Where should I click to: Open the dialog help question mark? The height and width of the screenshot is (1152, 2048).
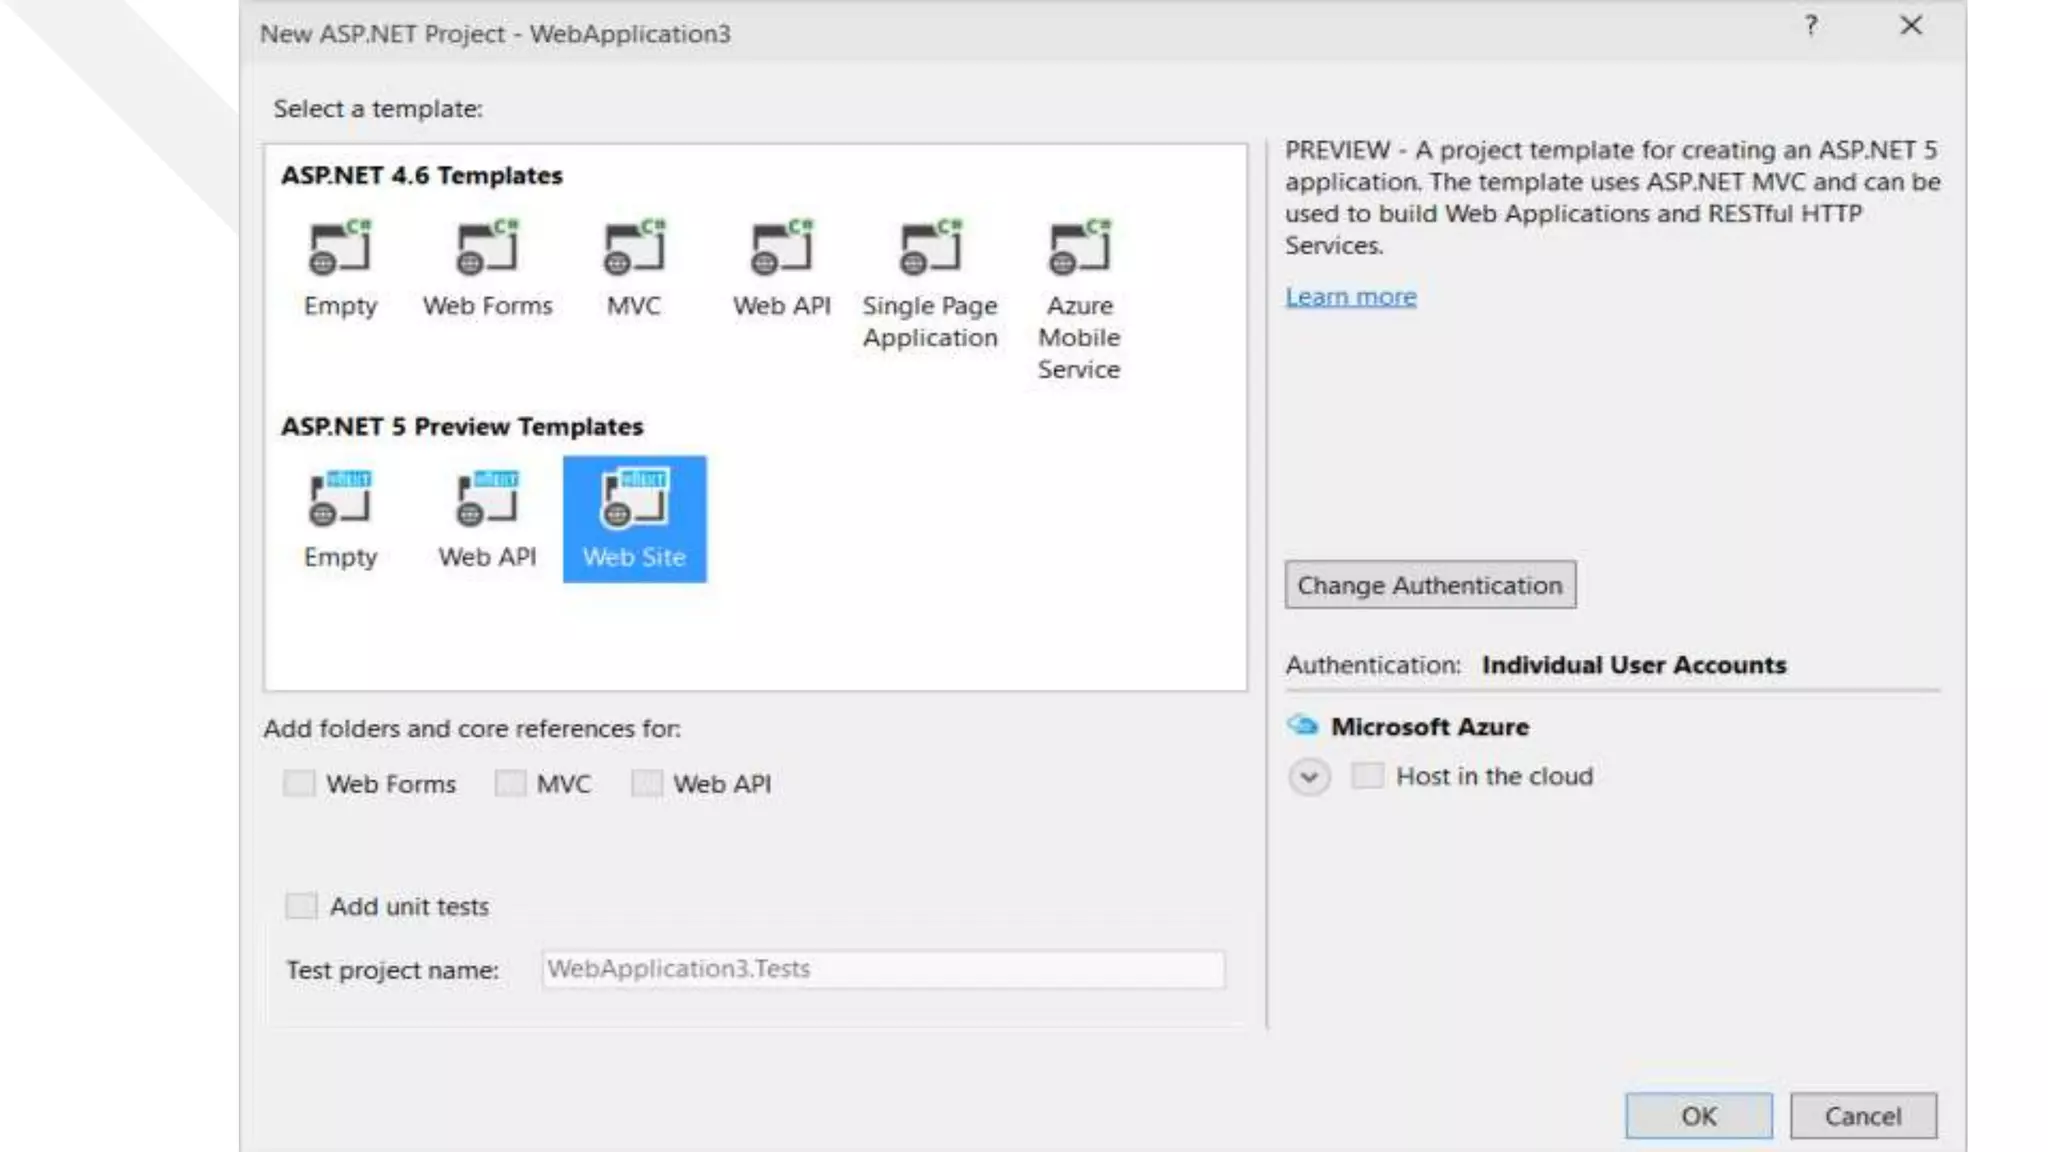pos(1811,26)
